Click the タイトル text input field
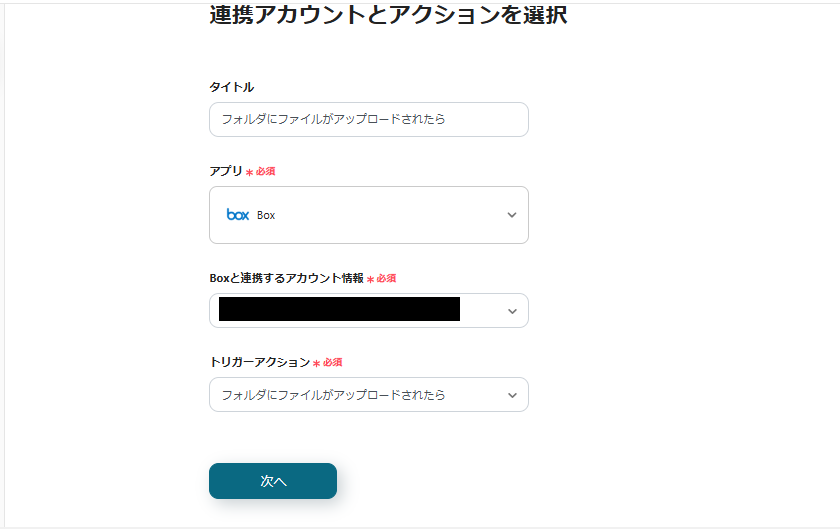 pos(368,119)
